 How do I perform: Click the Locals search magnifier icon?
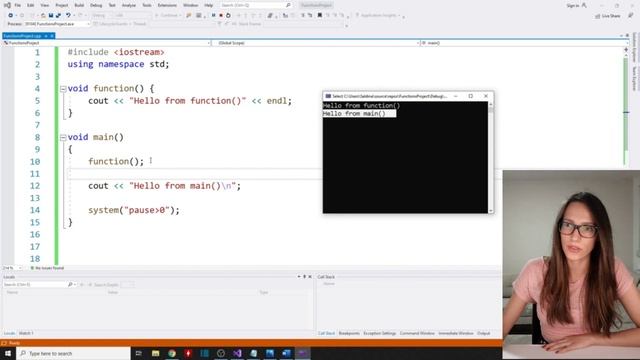tap(70, 284)
